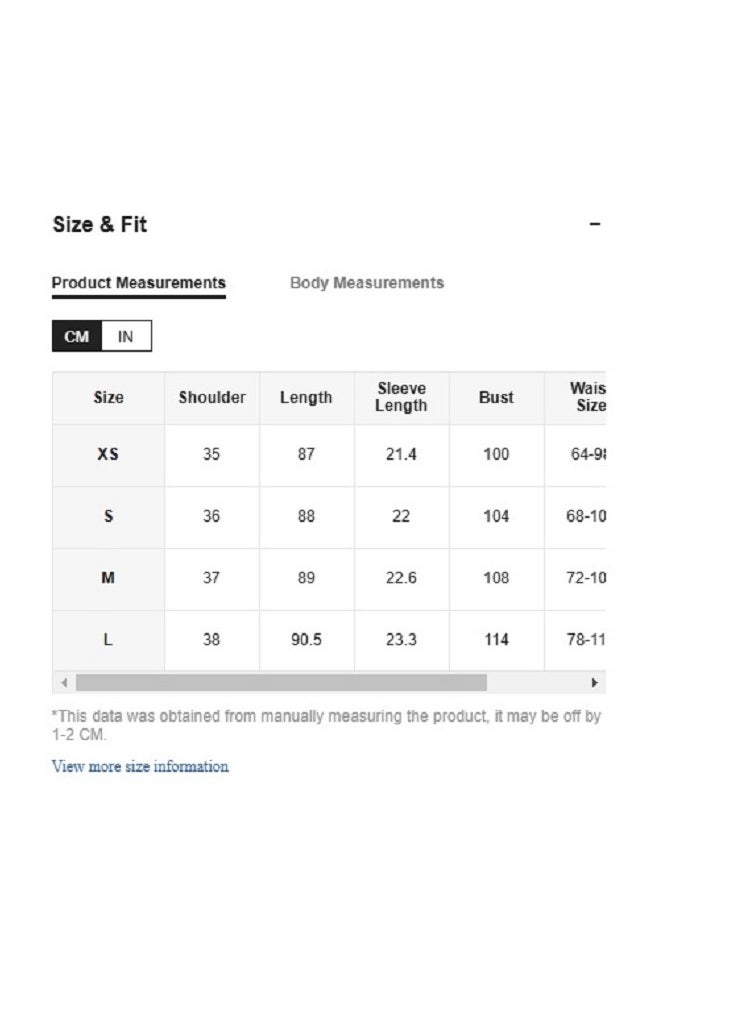Screen dimensions: 746x1022
Task: Collapse the Size & Fit section
Action: click(x=594, y=224)
